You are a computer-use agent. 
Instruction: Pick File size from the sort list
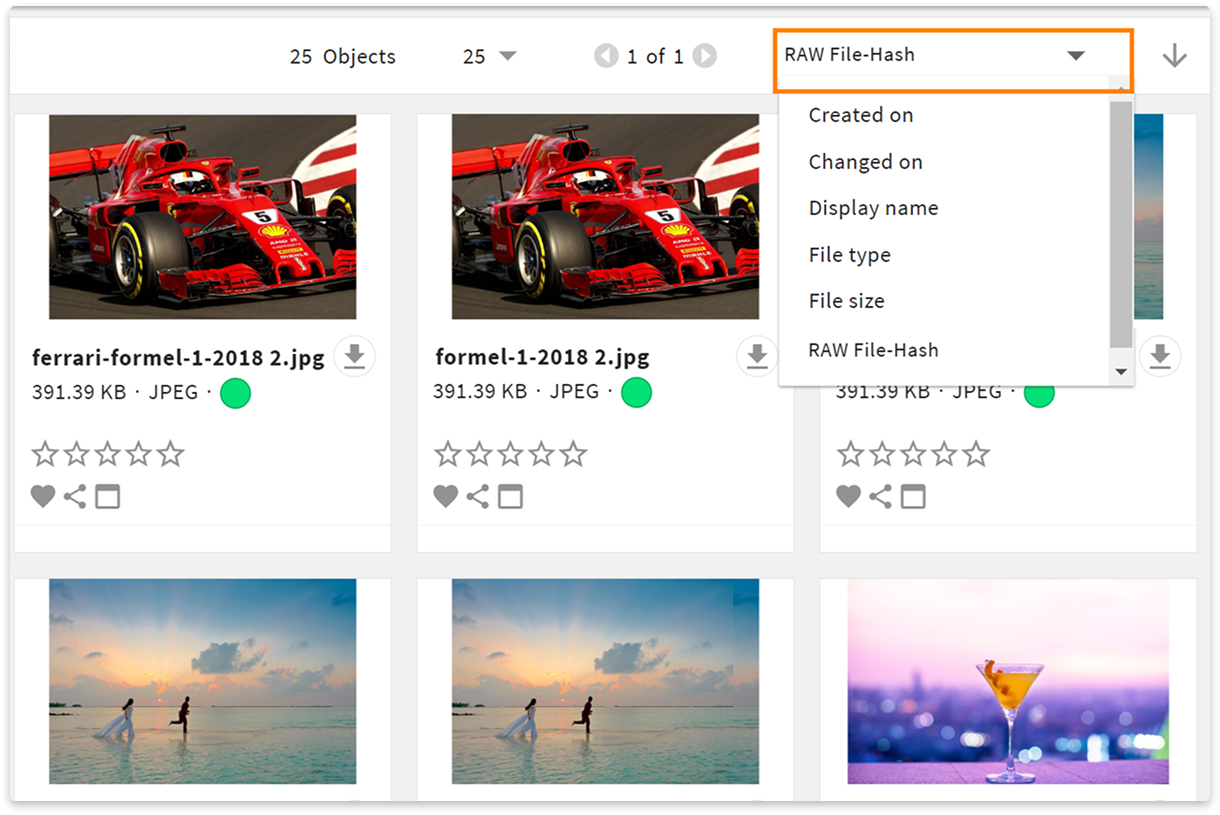pos(847,301)
